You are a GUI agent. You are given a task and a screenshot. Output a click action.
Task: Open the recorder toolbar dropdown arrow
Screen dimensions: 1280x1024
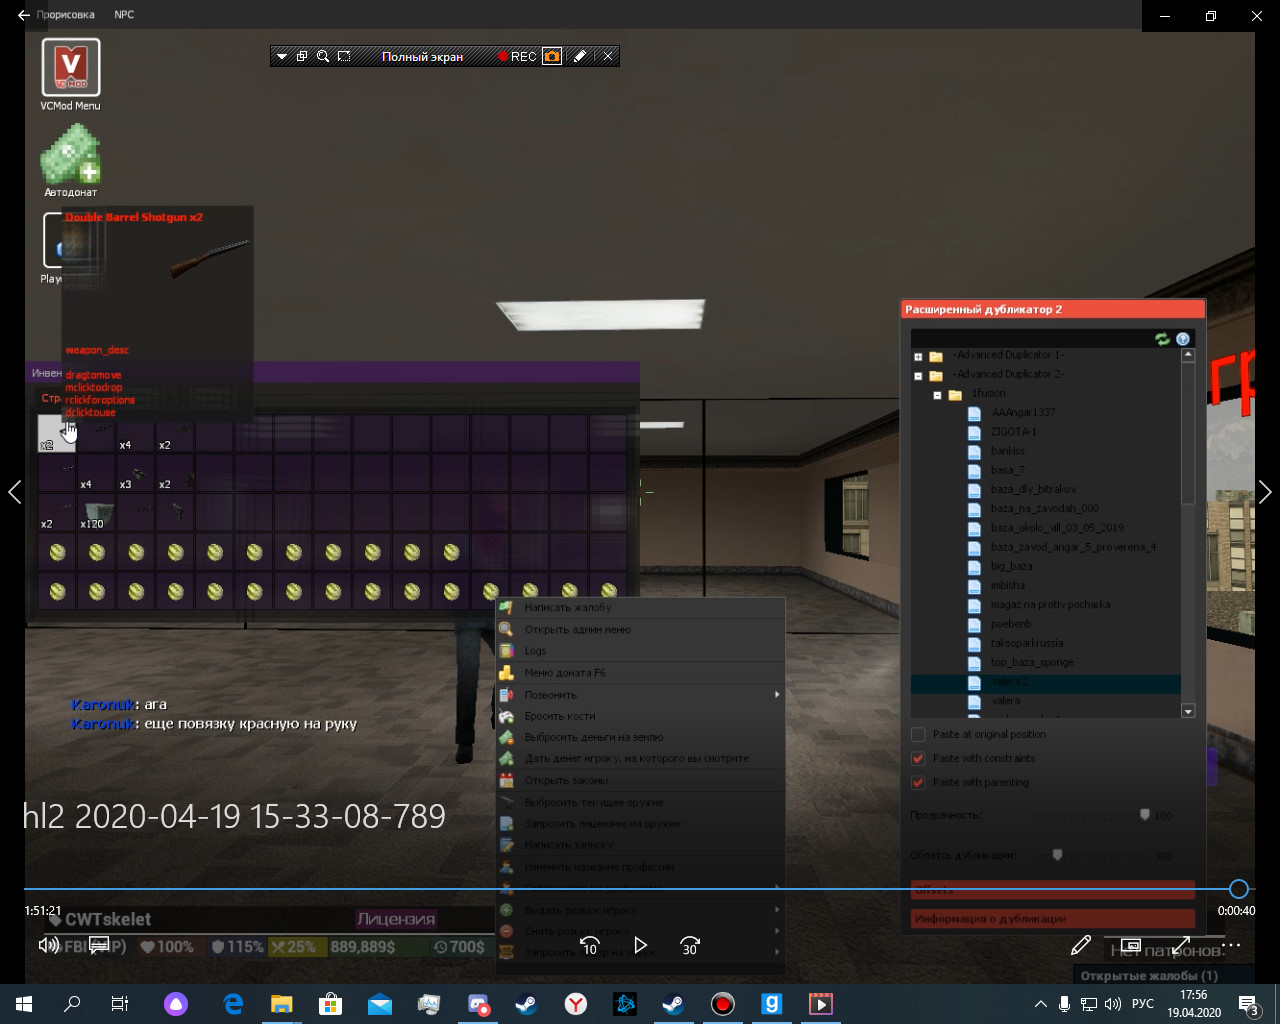(282, 57)
